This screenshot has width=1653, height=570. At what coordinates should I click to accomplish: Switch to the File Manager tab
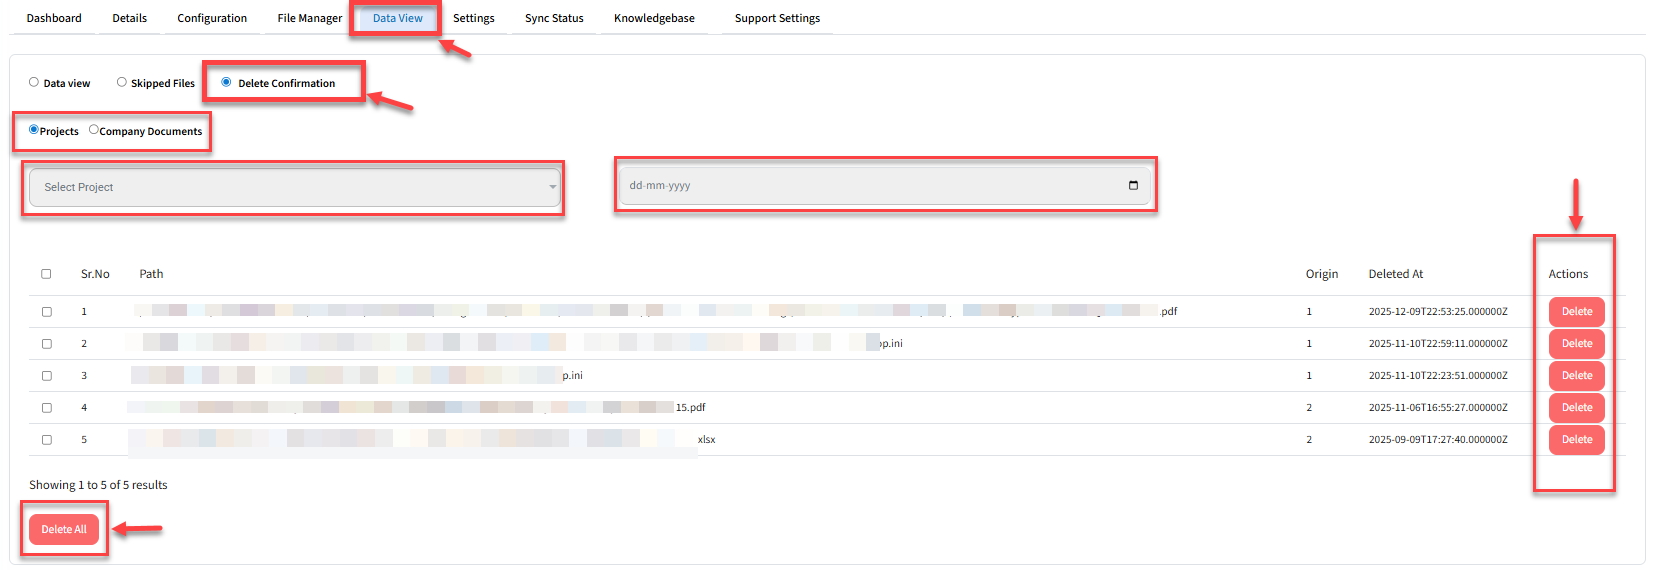309,18
